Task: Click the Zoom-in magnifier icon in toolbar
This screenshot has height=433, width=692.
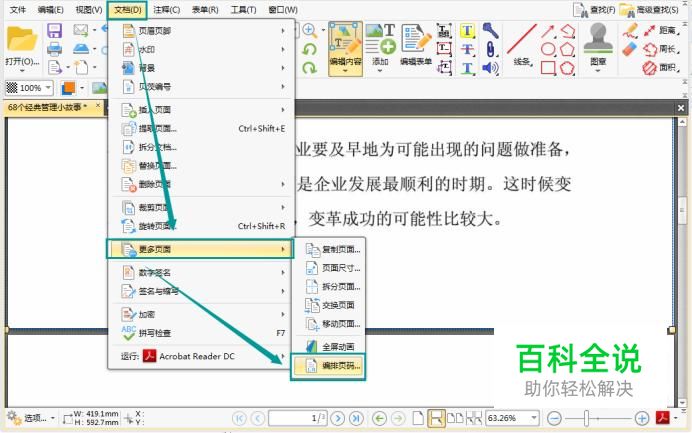Action: pyautogui.click(x=309, y=30)
